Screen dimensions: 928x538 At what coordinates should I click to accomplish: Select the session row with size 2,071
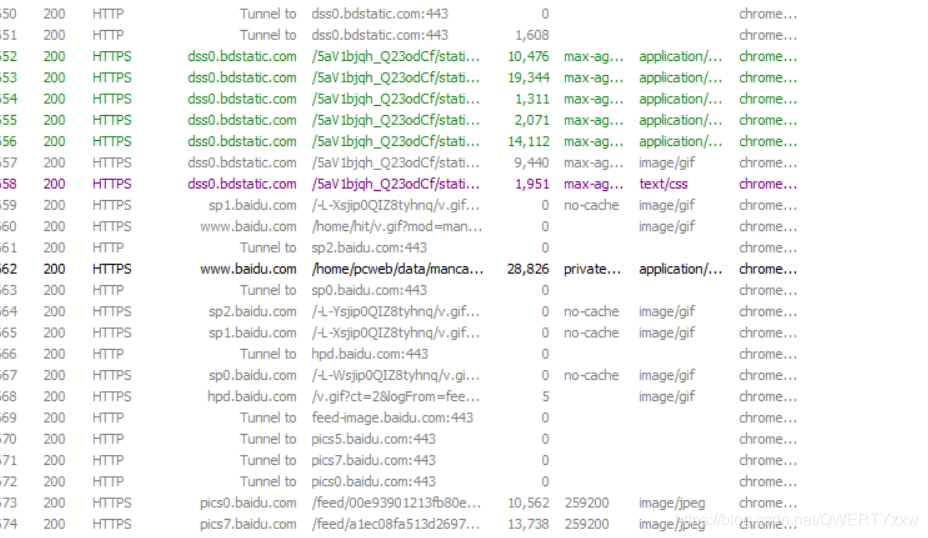coord(398,120)
